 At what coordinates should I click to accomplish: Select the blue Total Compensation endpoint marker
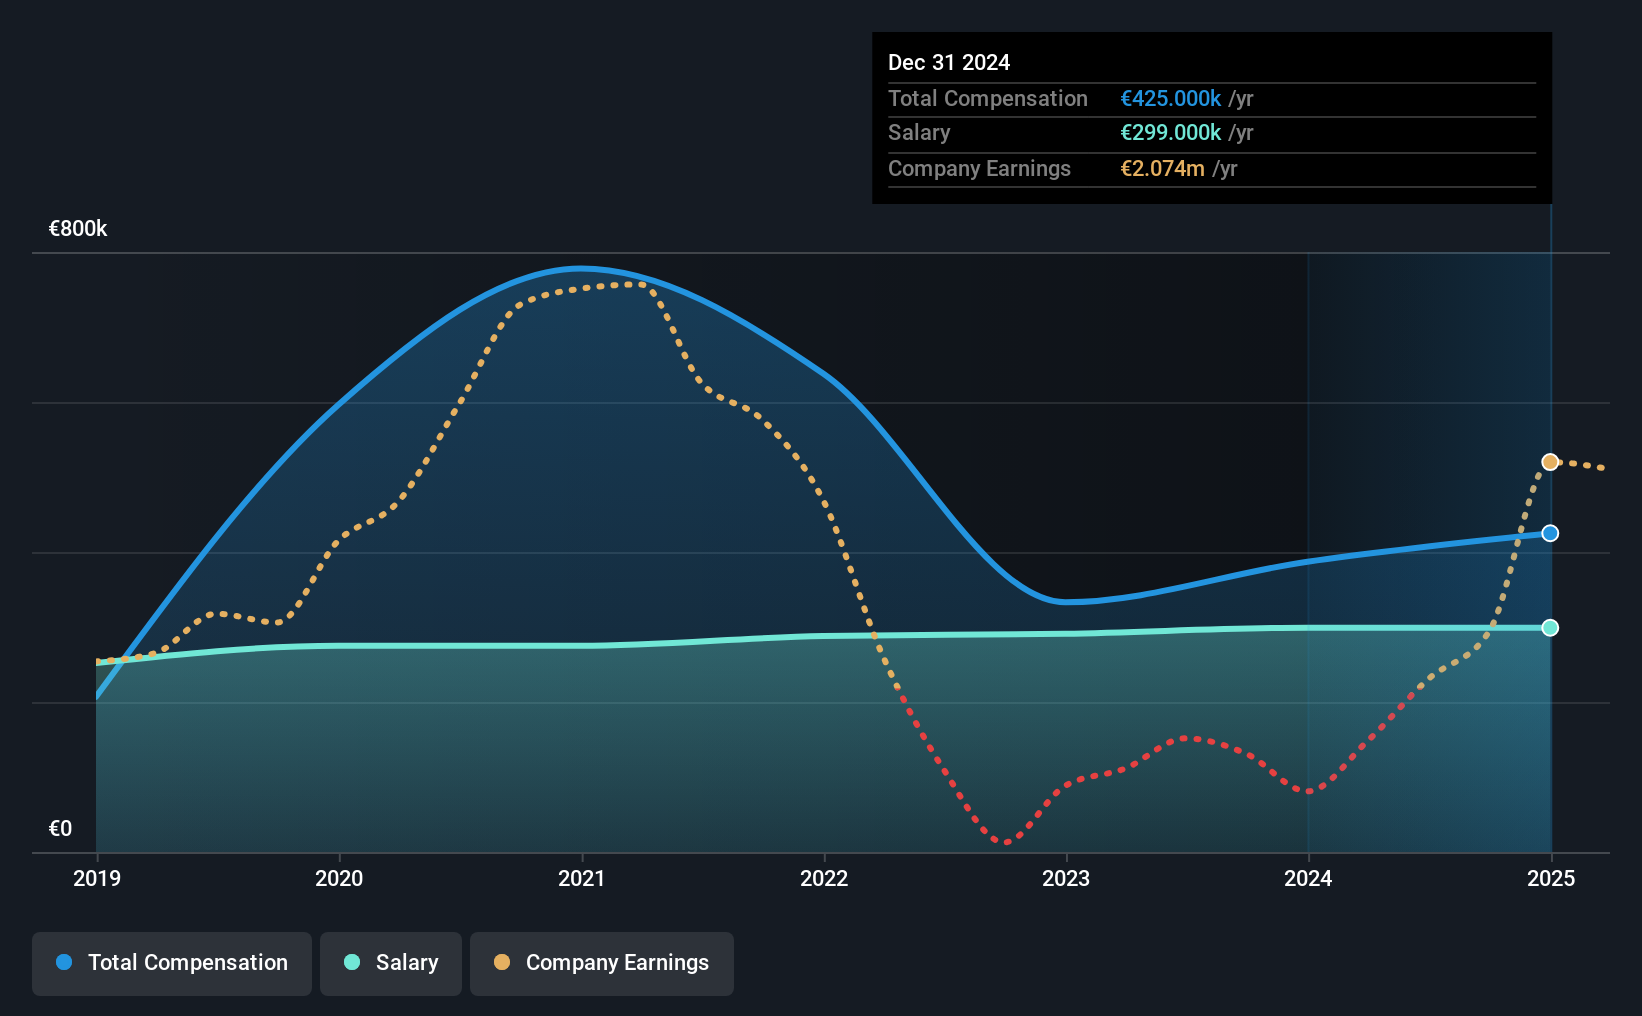pyautogui.click(x=1550, y=533)
